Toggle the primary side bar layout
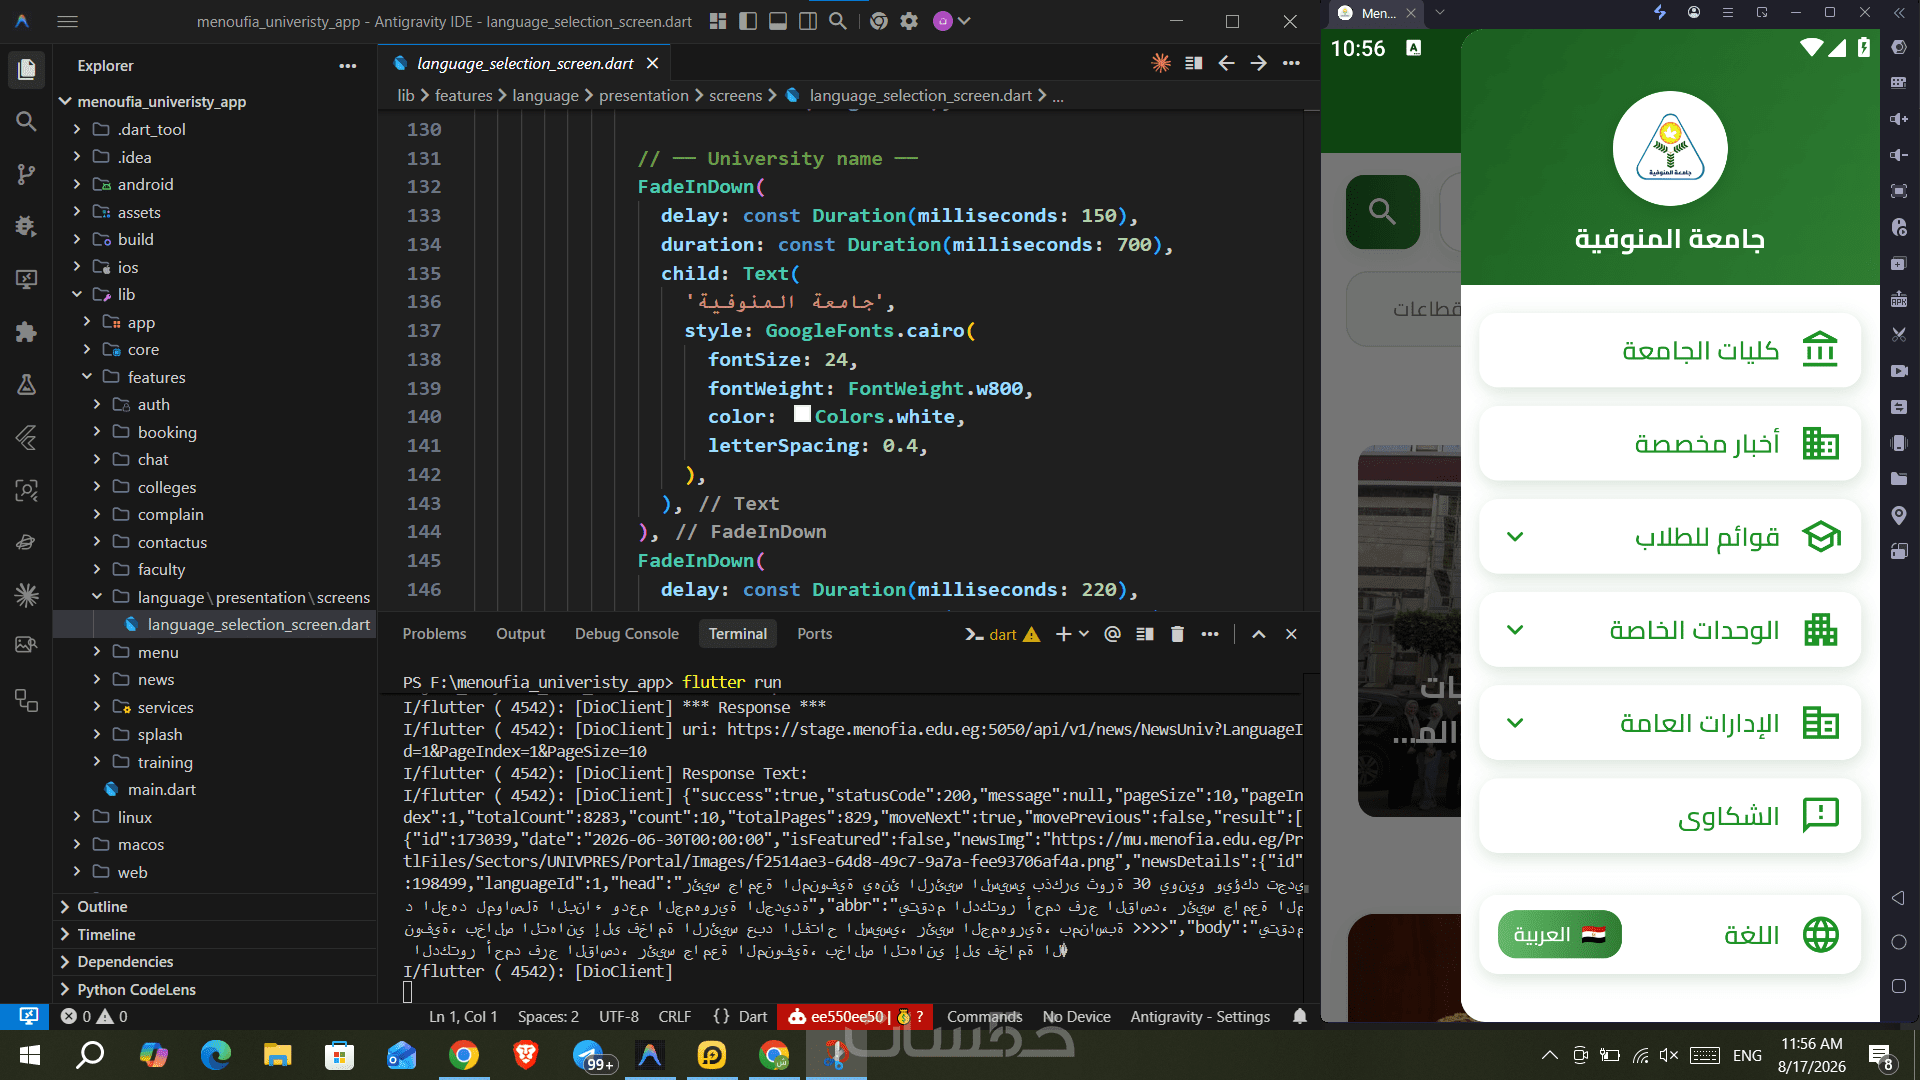The height and width of the screenshot is (1080, 1920). click(747, 21)
